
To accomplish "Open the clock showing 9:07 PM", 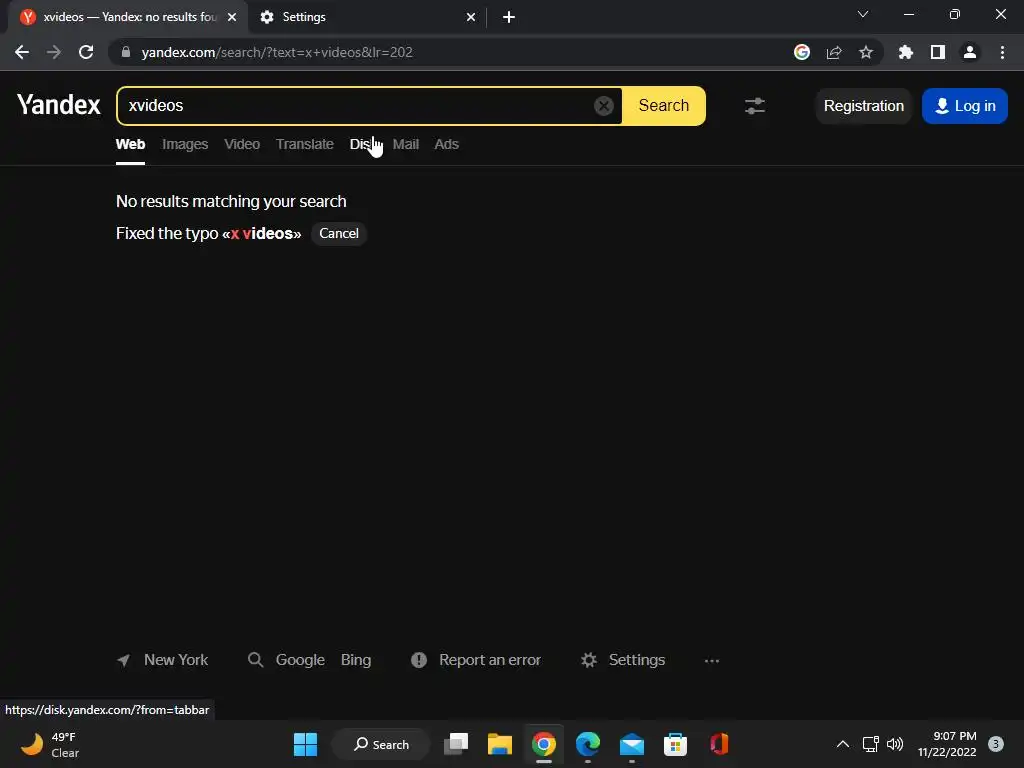I will pyautogui.click(x=947, y=744).
